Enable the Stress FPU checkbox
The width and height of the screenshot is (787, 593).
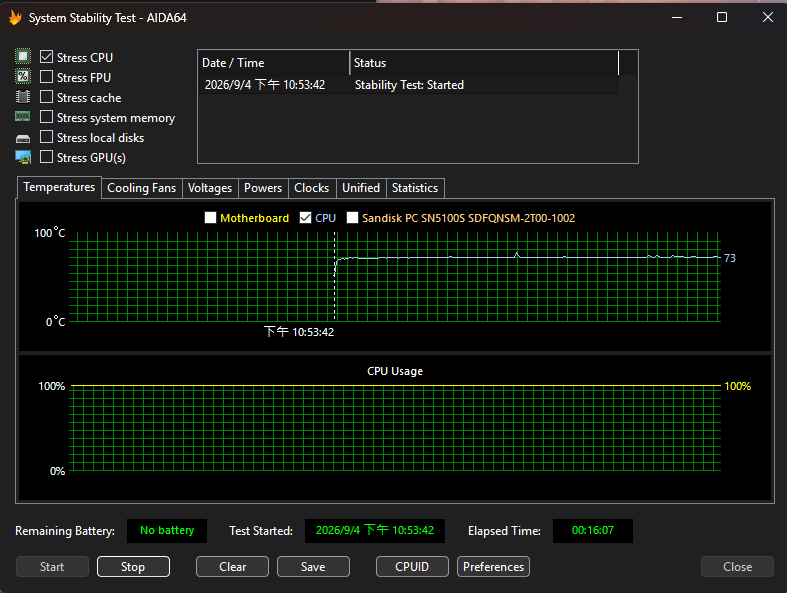[x=46, y=77]
